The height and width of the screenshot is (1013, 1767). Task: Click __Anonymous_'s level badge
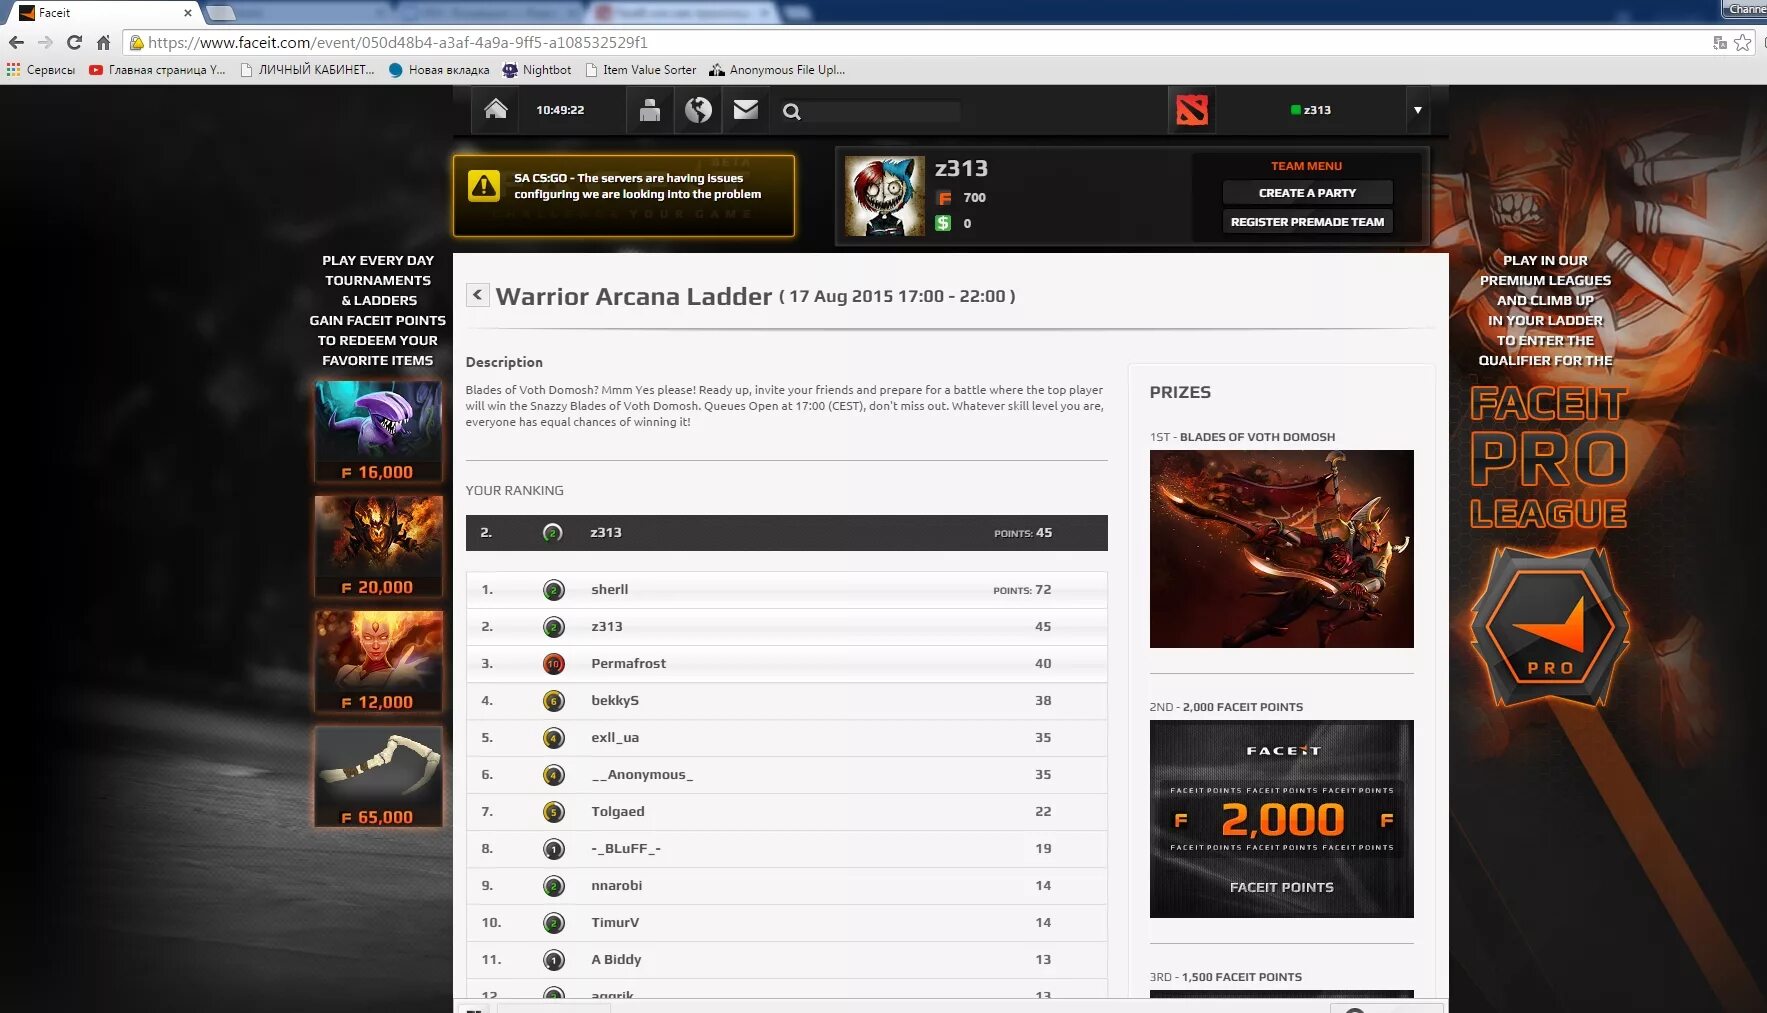click(x=553, y=775)
